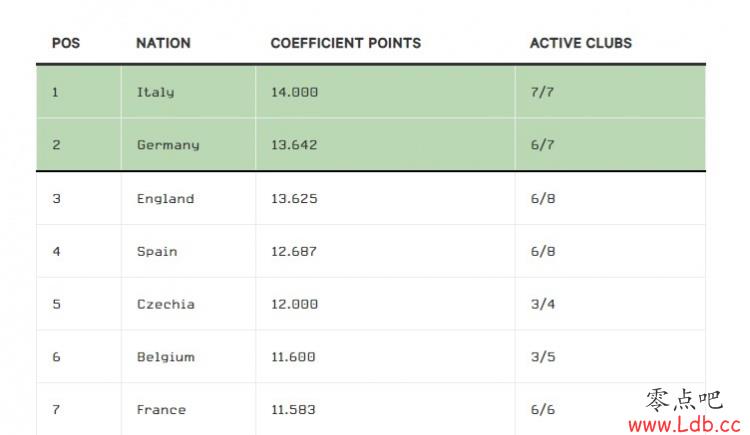Viewport: 750px width, 435px height.
Task: Click Czechia's 3/4 active clubs value
Action: [543, 304]
